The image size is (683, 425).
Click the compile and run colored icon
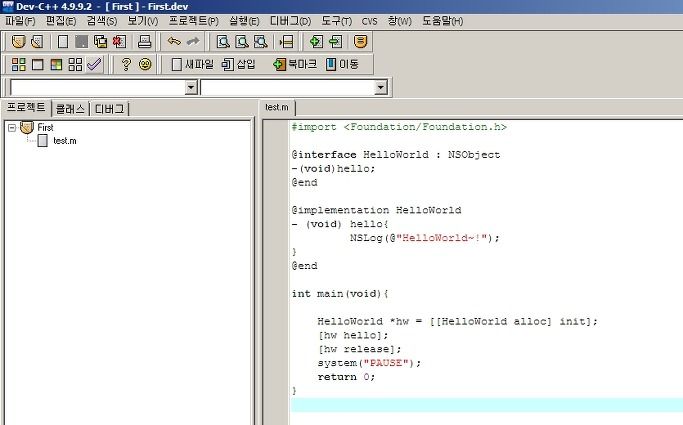[56, 64]
